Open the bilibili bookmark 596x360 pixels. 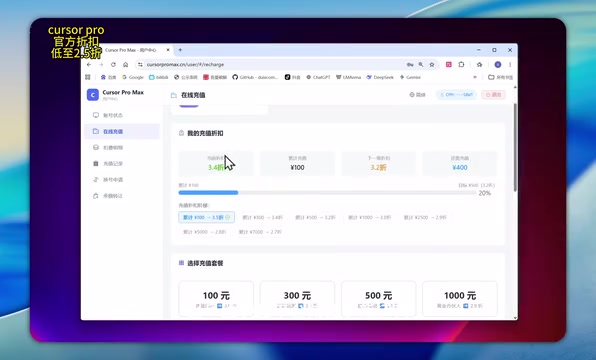pyautogui.click(x=159, y=77)
